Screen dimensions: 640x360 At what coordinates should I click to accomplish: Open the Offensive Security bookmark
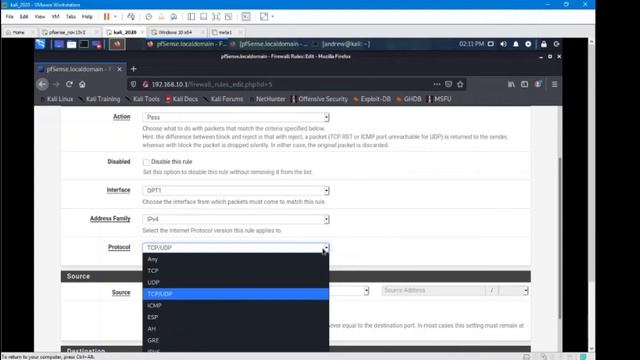319,99
